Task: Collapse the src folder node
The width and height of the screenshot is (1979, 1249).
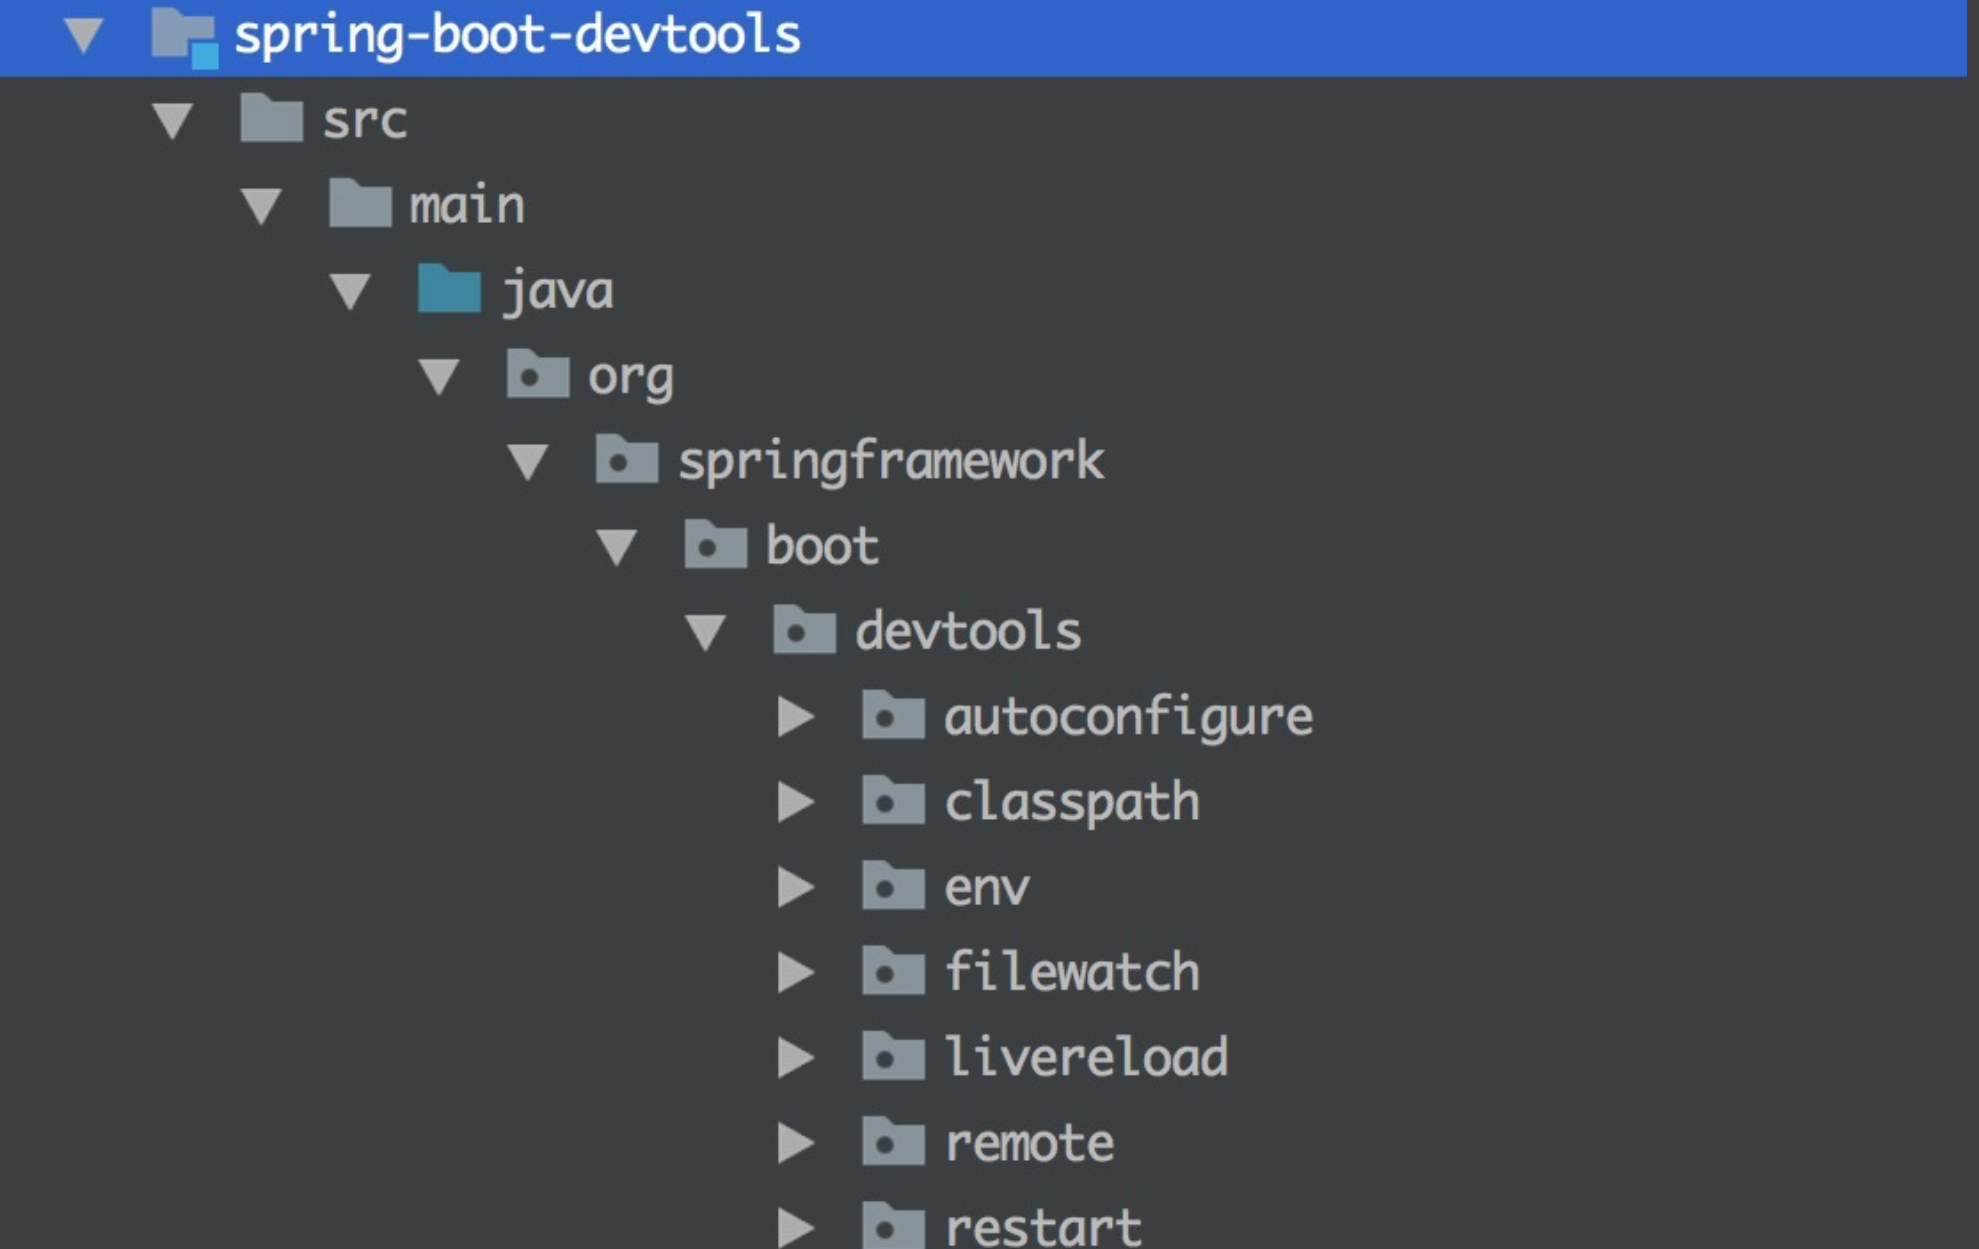Action: 172,122
